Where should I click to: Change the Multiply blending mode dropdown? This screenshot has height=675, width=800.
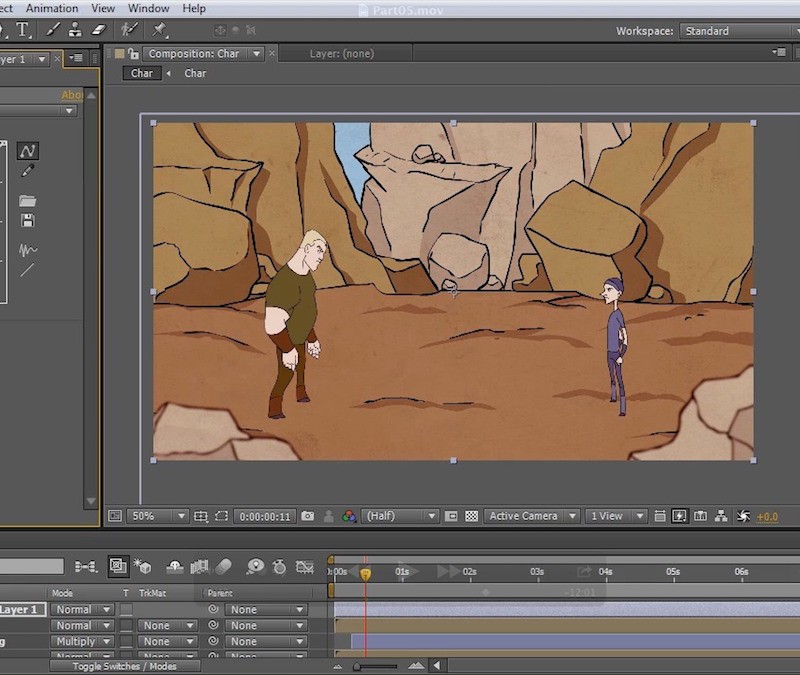click(83, 640)
